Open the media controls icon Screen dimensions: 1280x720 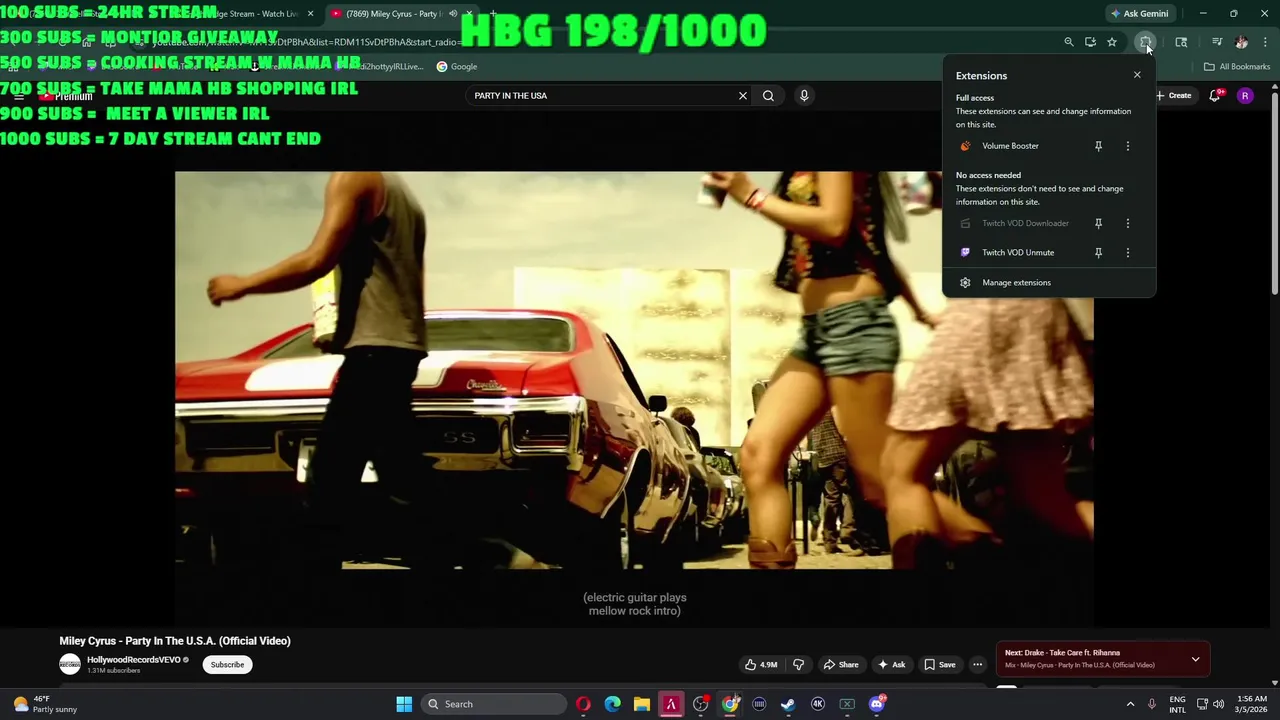pyautogui.click(x=1217, y=42)
